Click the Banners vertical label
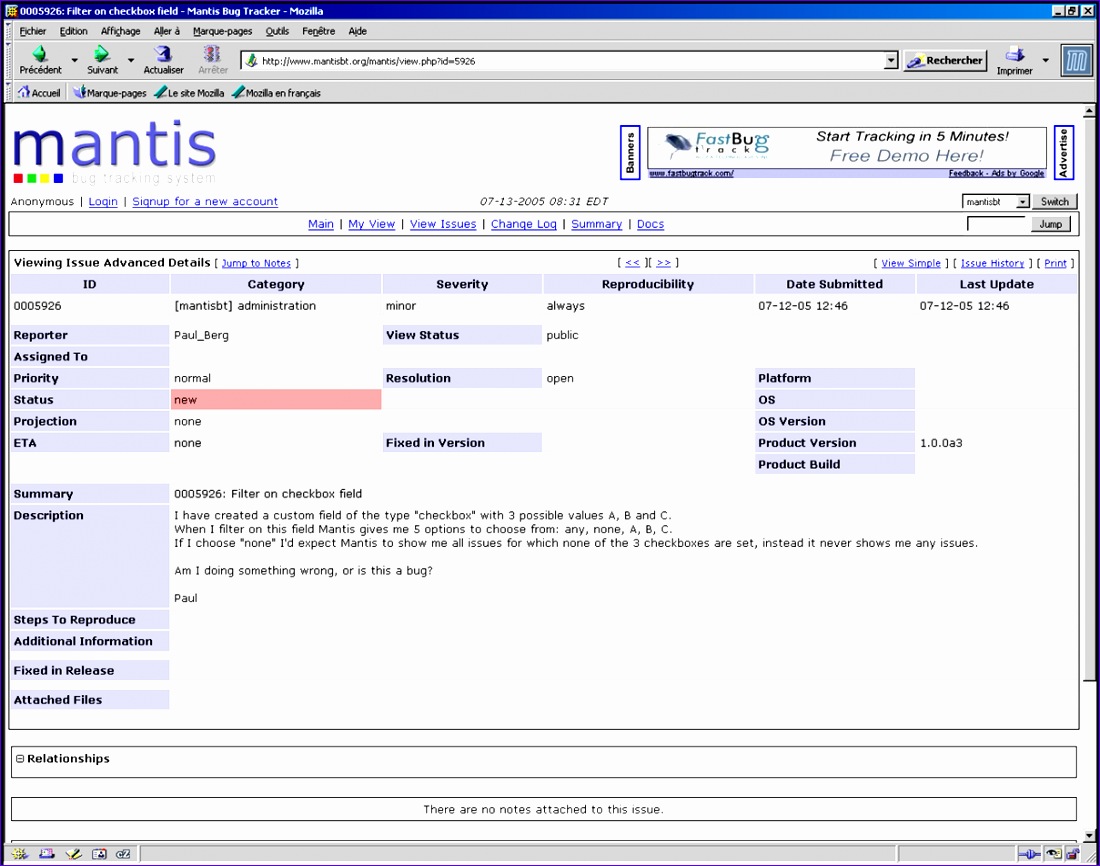The image size is (1100, 866). coord(630,152)
